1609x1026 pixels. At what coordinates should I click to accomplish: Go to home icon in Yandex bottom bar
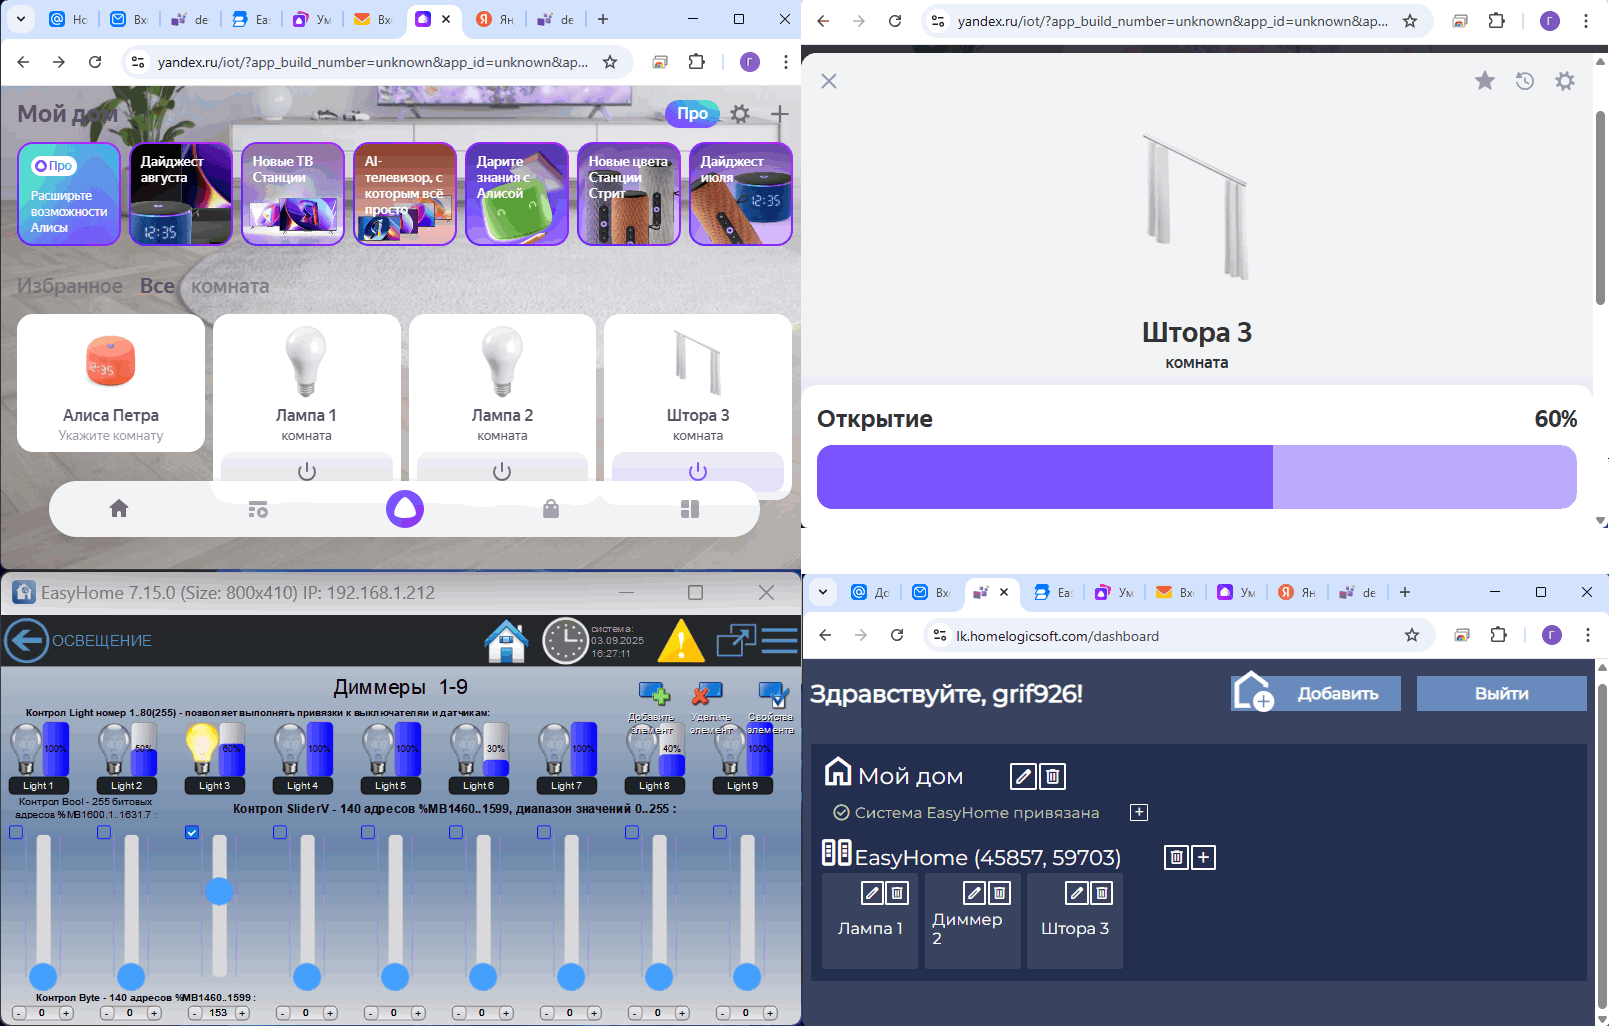click(119, 509)
